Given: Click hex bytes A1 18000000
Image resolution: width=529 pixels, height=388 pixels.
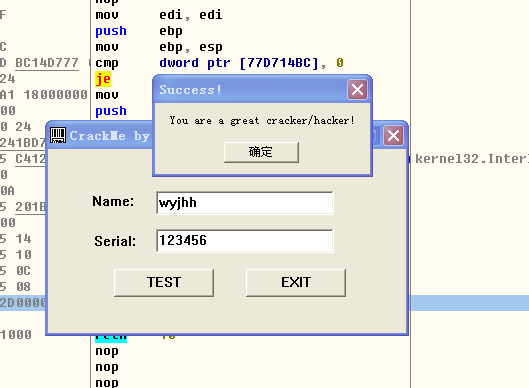Looking at the screenshot, I should (44, 95).
